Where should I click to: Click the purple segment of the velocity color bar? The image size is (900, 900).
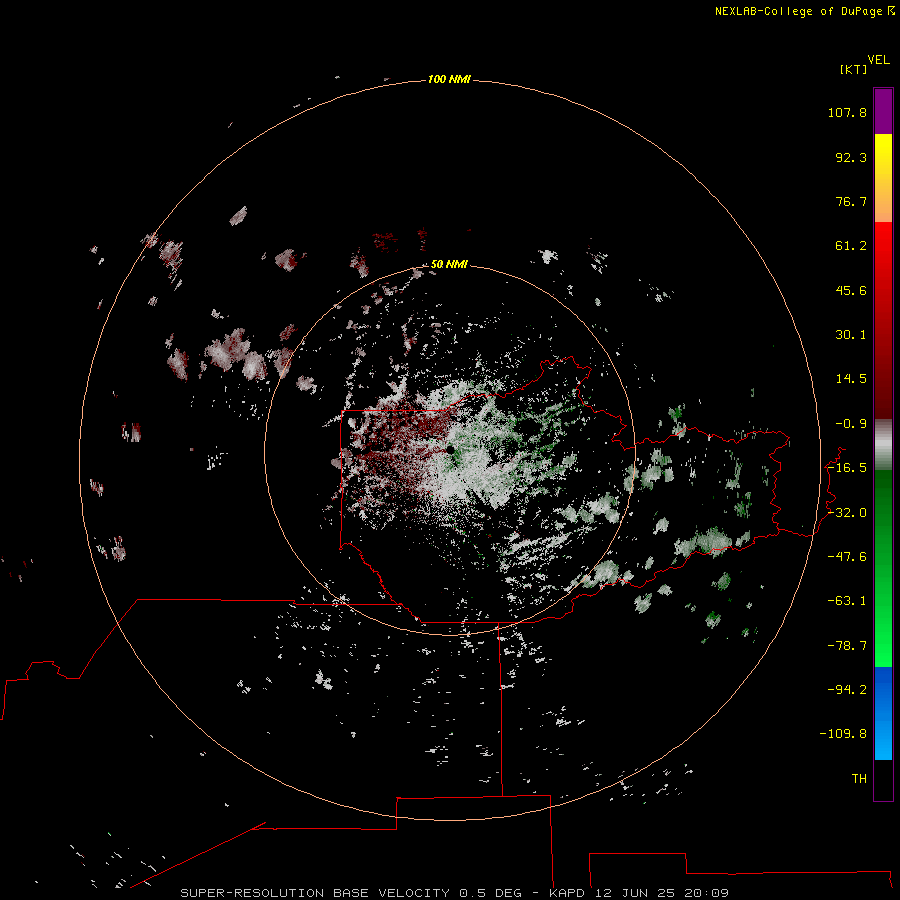point(883,111)
